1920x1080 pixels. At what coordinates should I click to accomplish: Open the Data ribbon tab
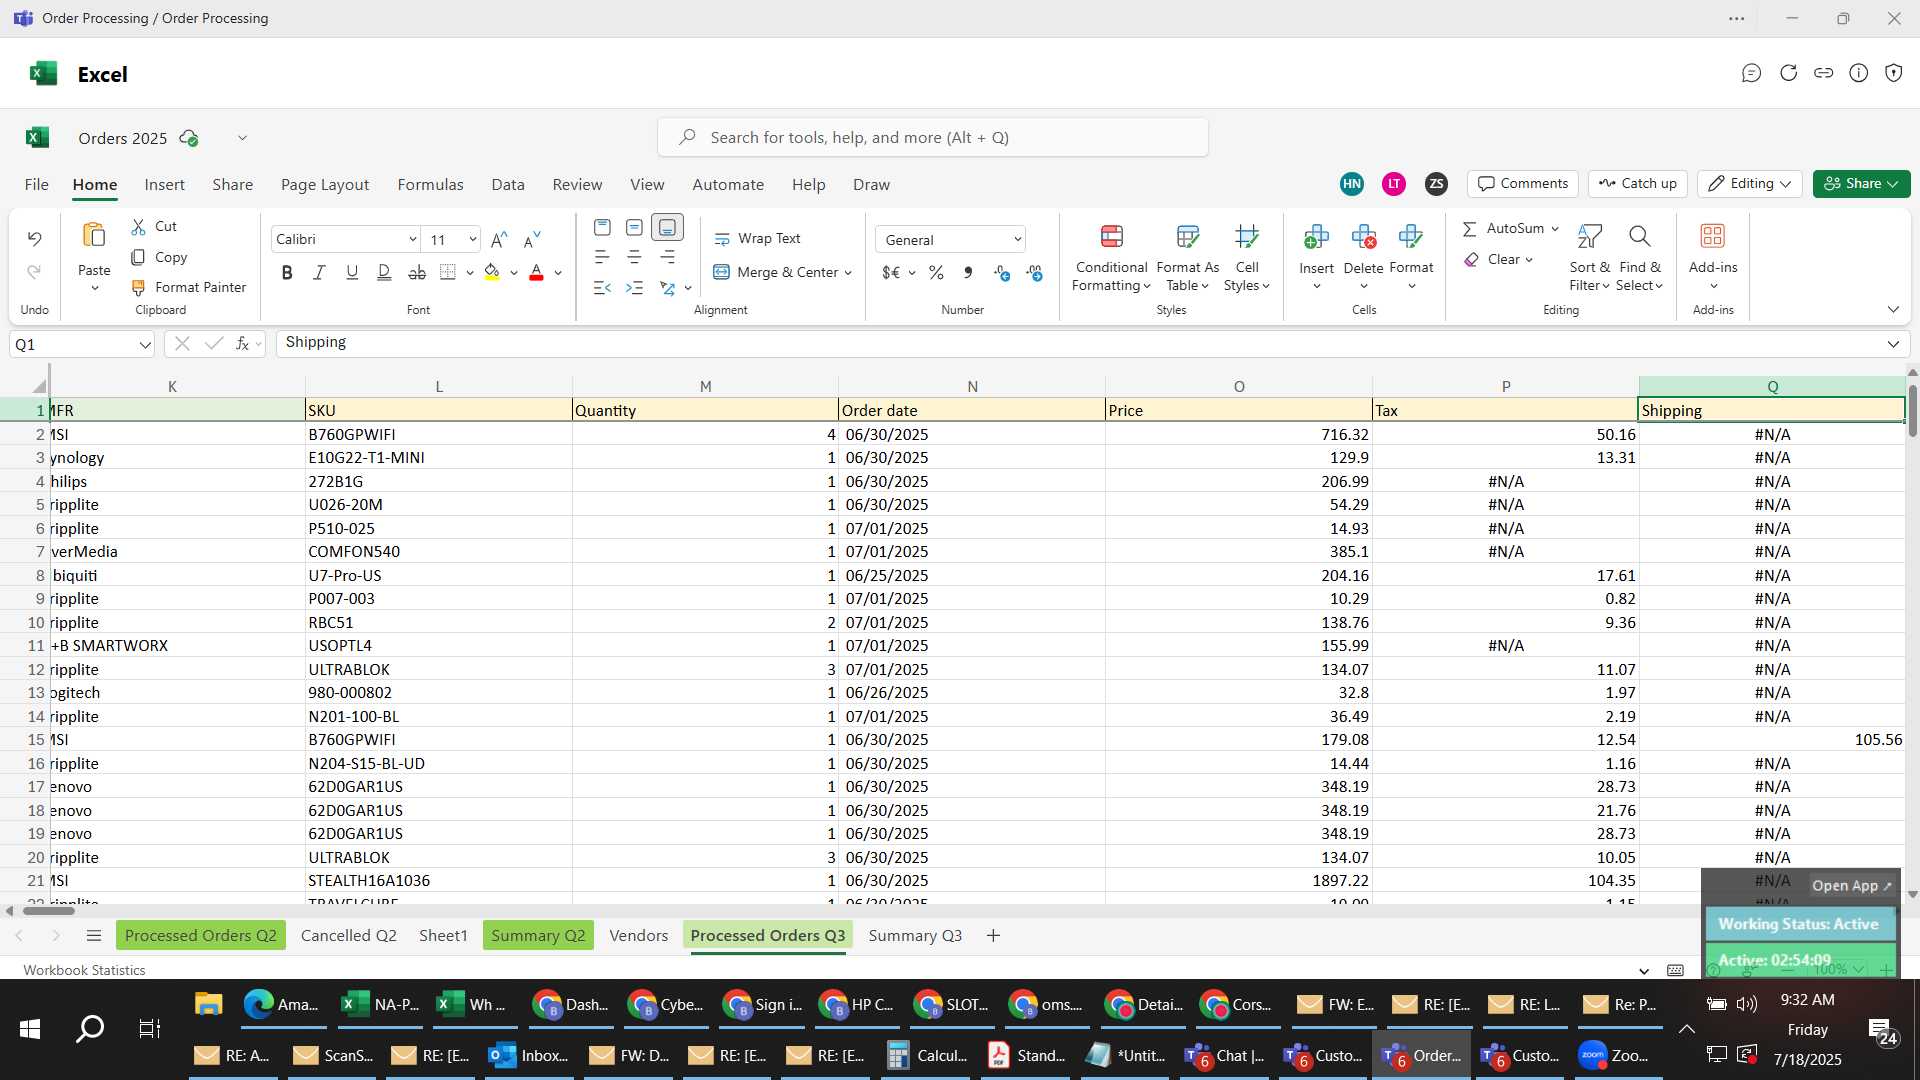(507, 185)
